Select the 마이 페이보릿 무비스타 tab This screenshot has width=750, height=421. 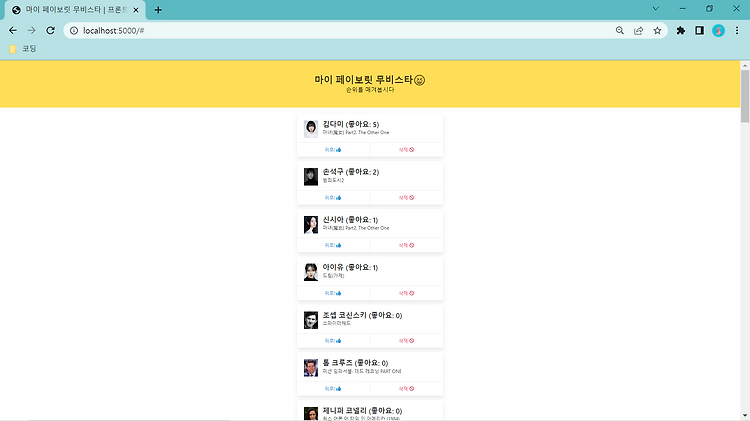click(75, 10)
